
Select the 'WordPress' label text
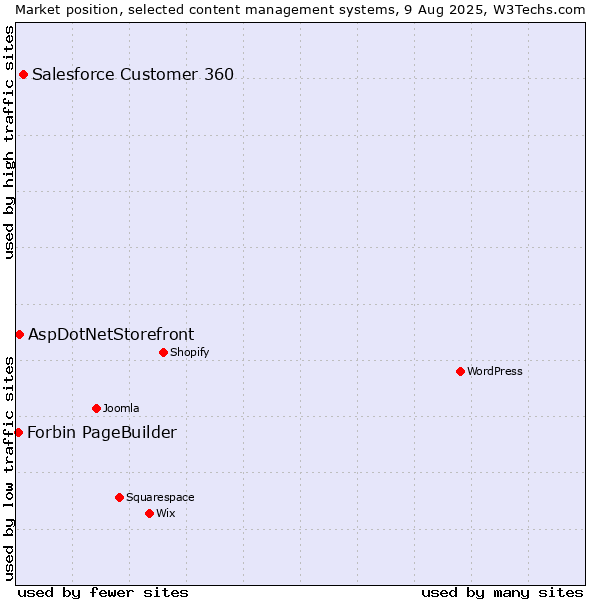tap(494, 371)
